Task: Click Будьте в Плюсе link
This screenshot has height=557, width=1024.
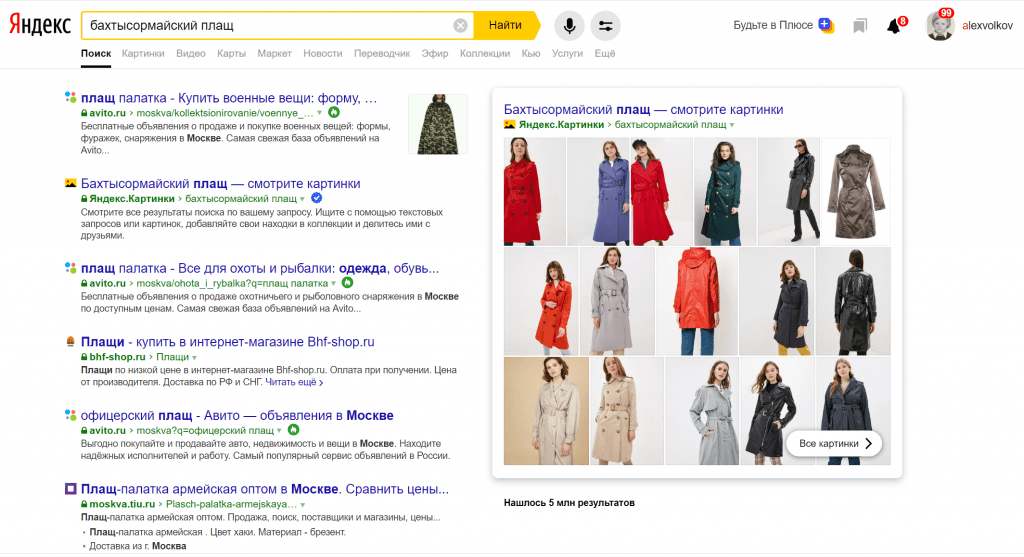Action: (x=773, y=25)
